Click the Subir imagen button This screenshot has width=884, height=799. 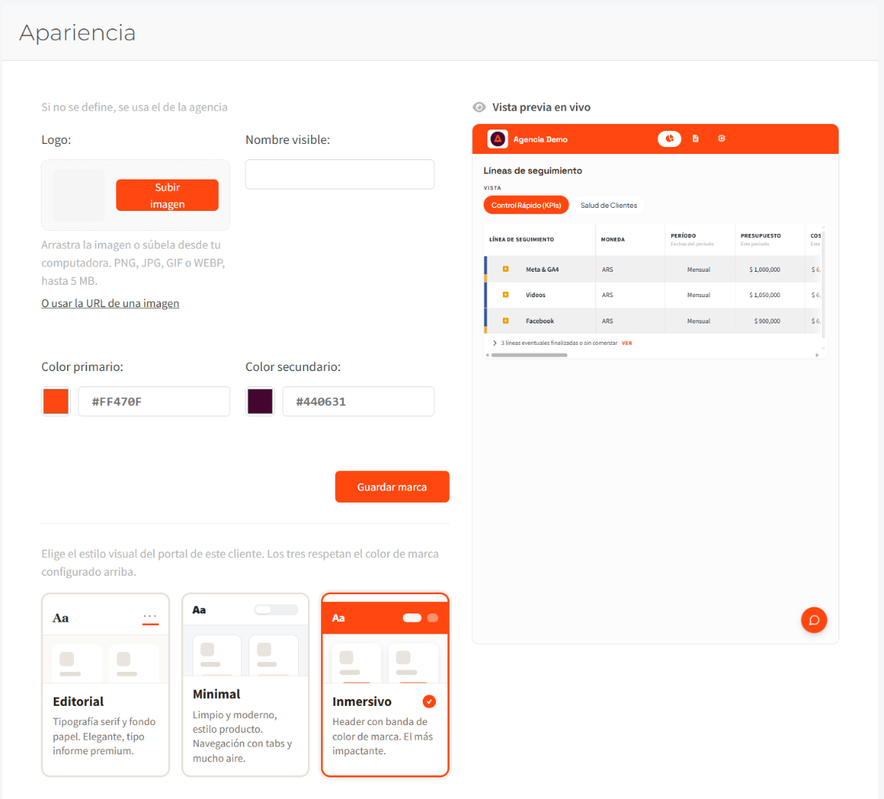tap(167, 195)
